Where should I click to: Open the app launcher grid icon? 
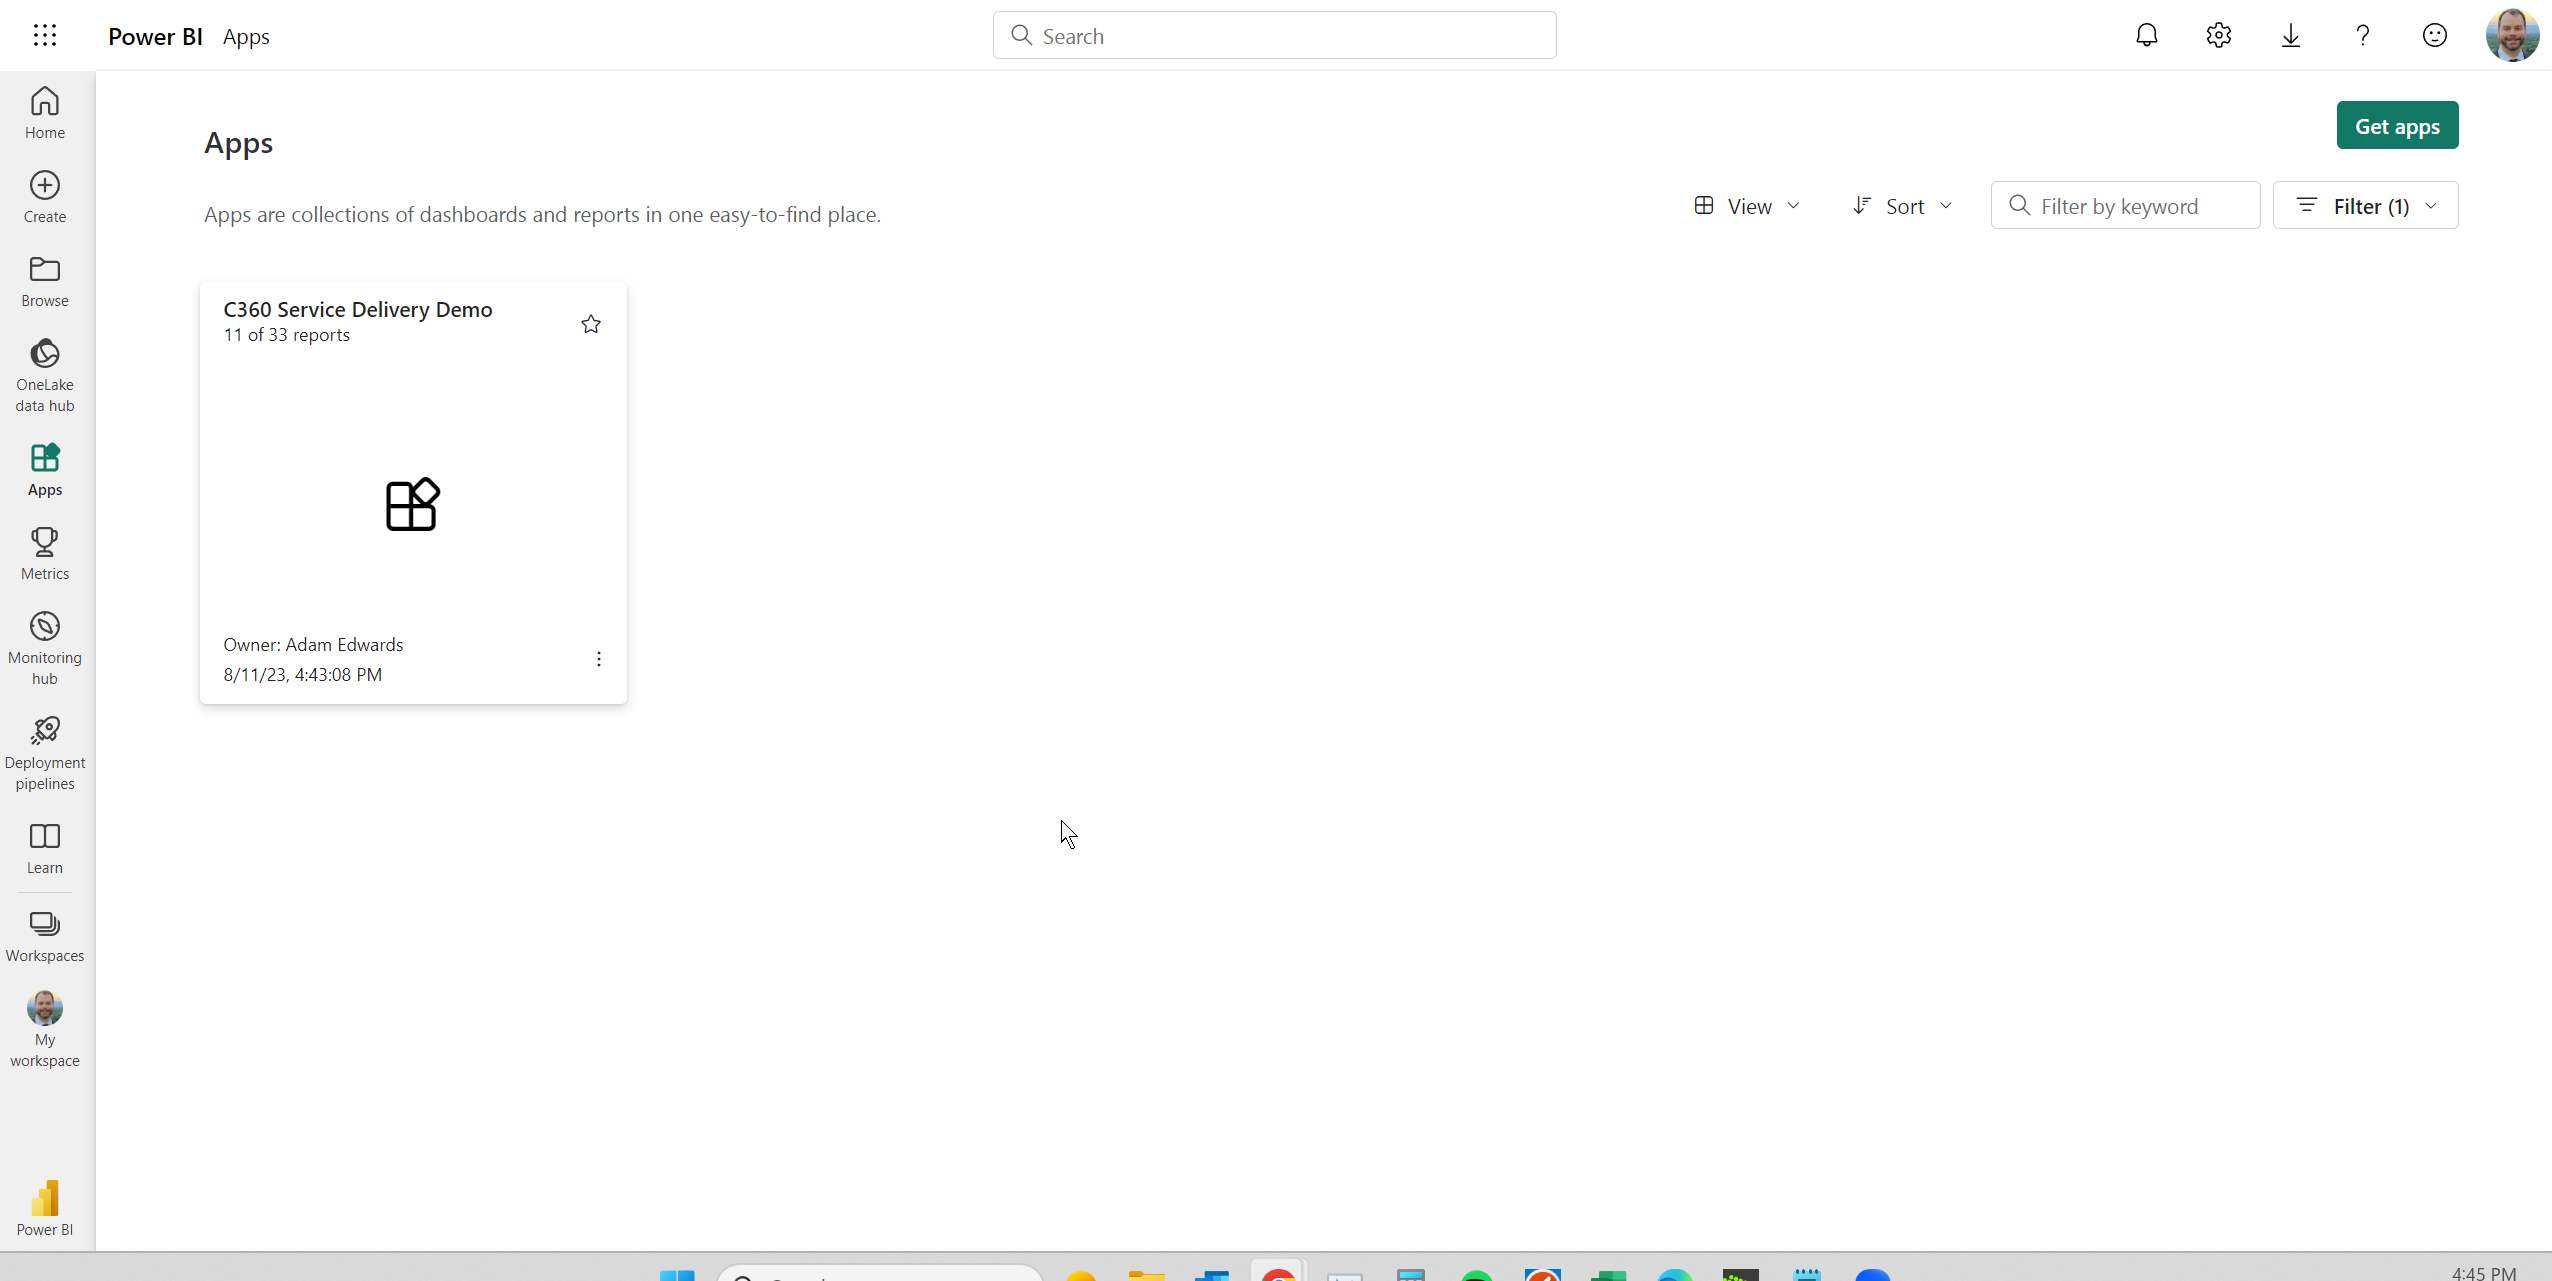[x=45, y=36]
